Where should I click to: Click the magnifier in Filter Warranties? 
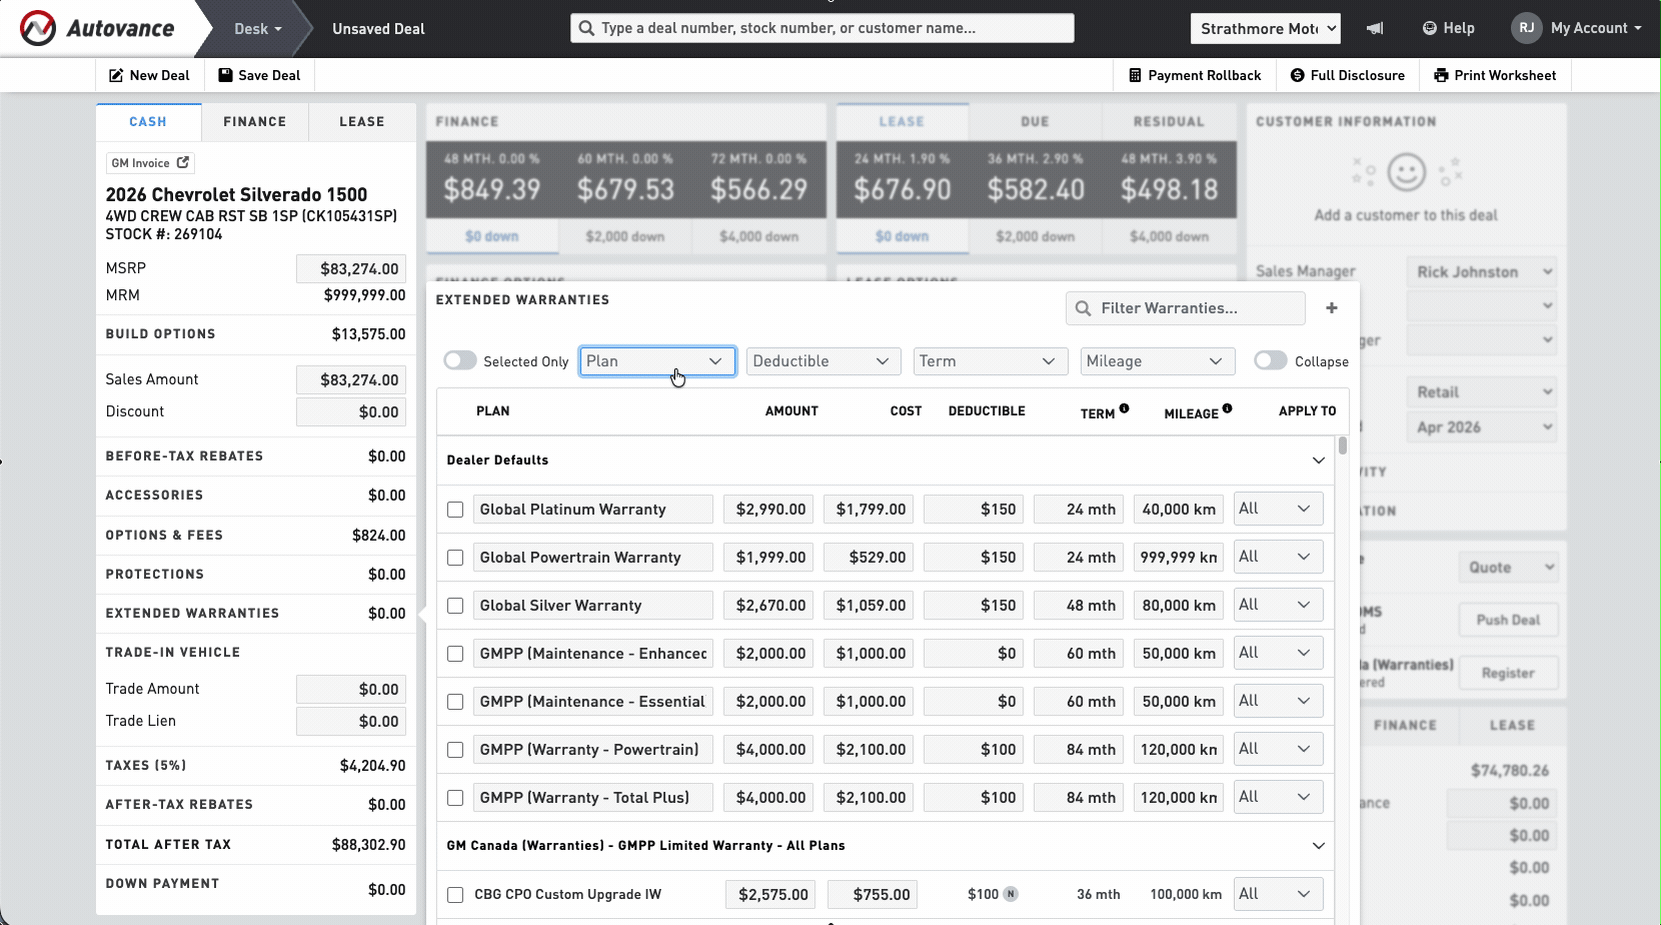[1083, 308]
